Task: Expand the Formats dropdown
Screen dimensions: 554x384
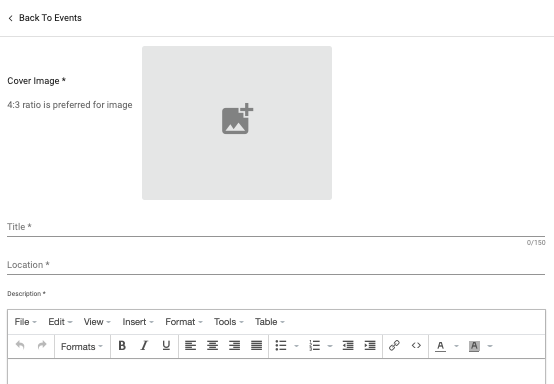Action: (82, 347)
